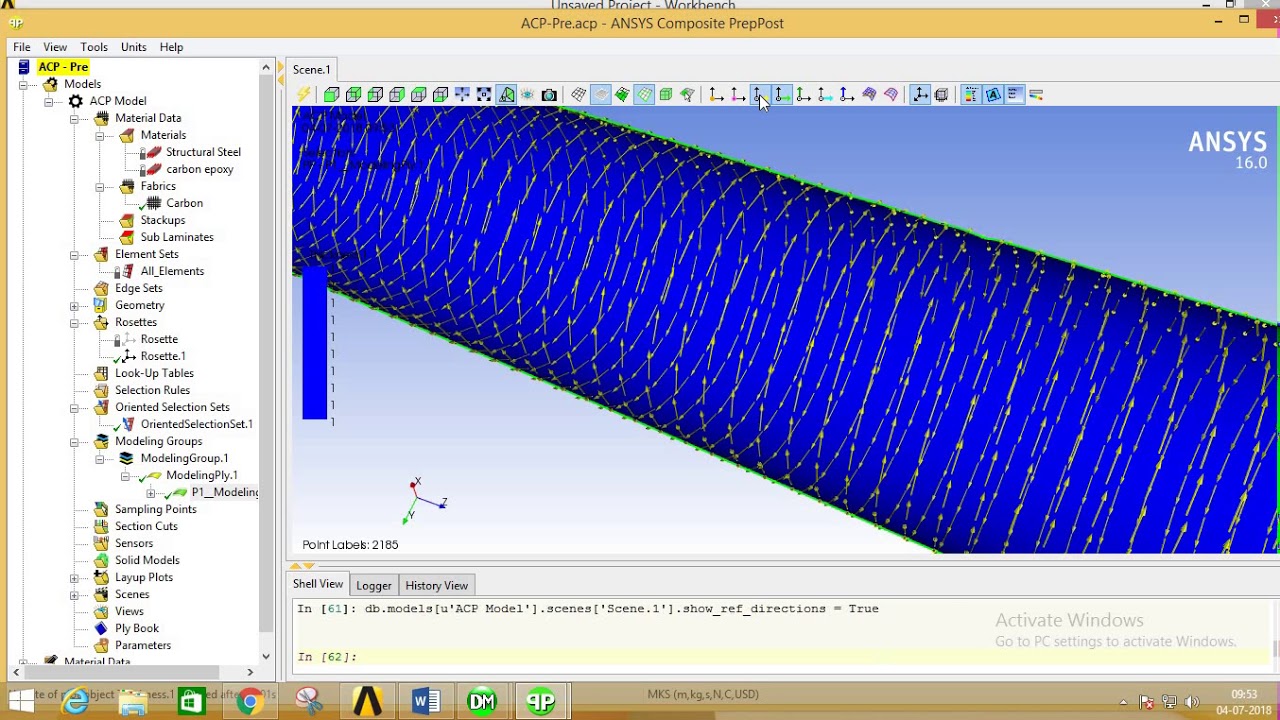Open the Shell View tab
Viewport: 1280px width, 720px height.
tap(317, 584)
